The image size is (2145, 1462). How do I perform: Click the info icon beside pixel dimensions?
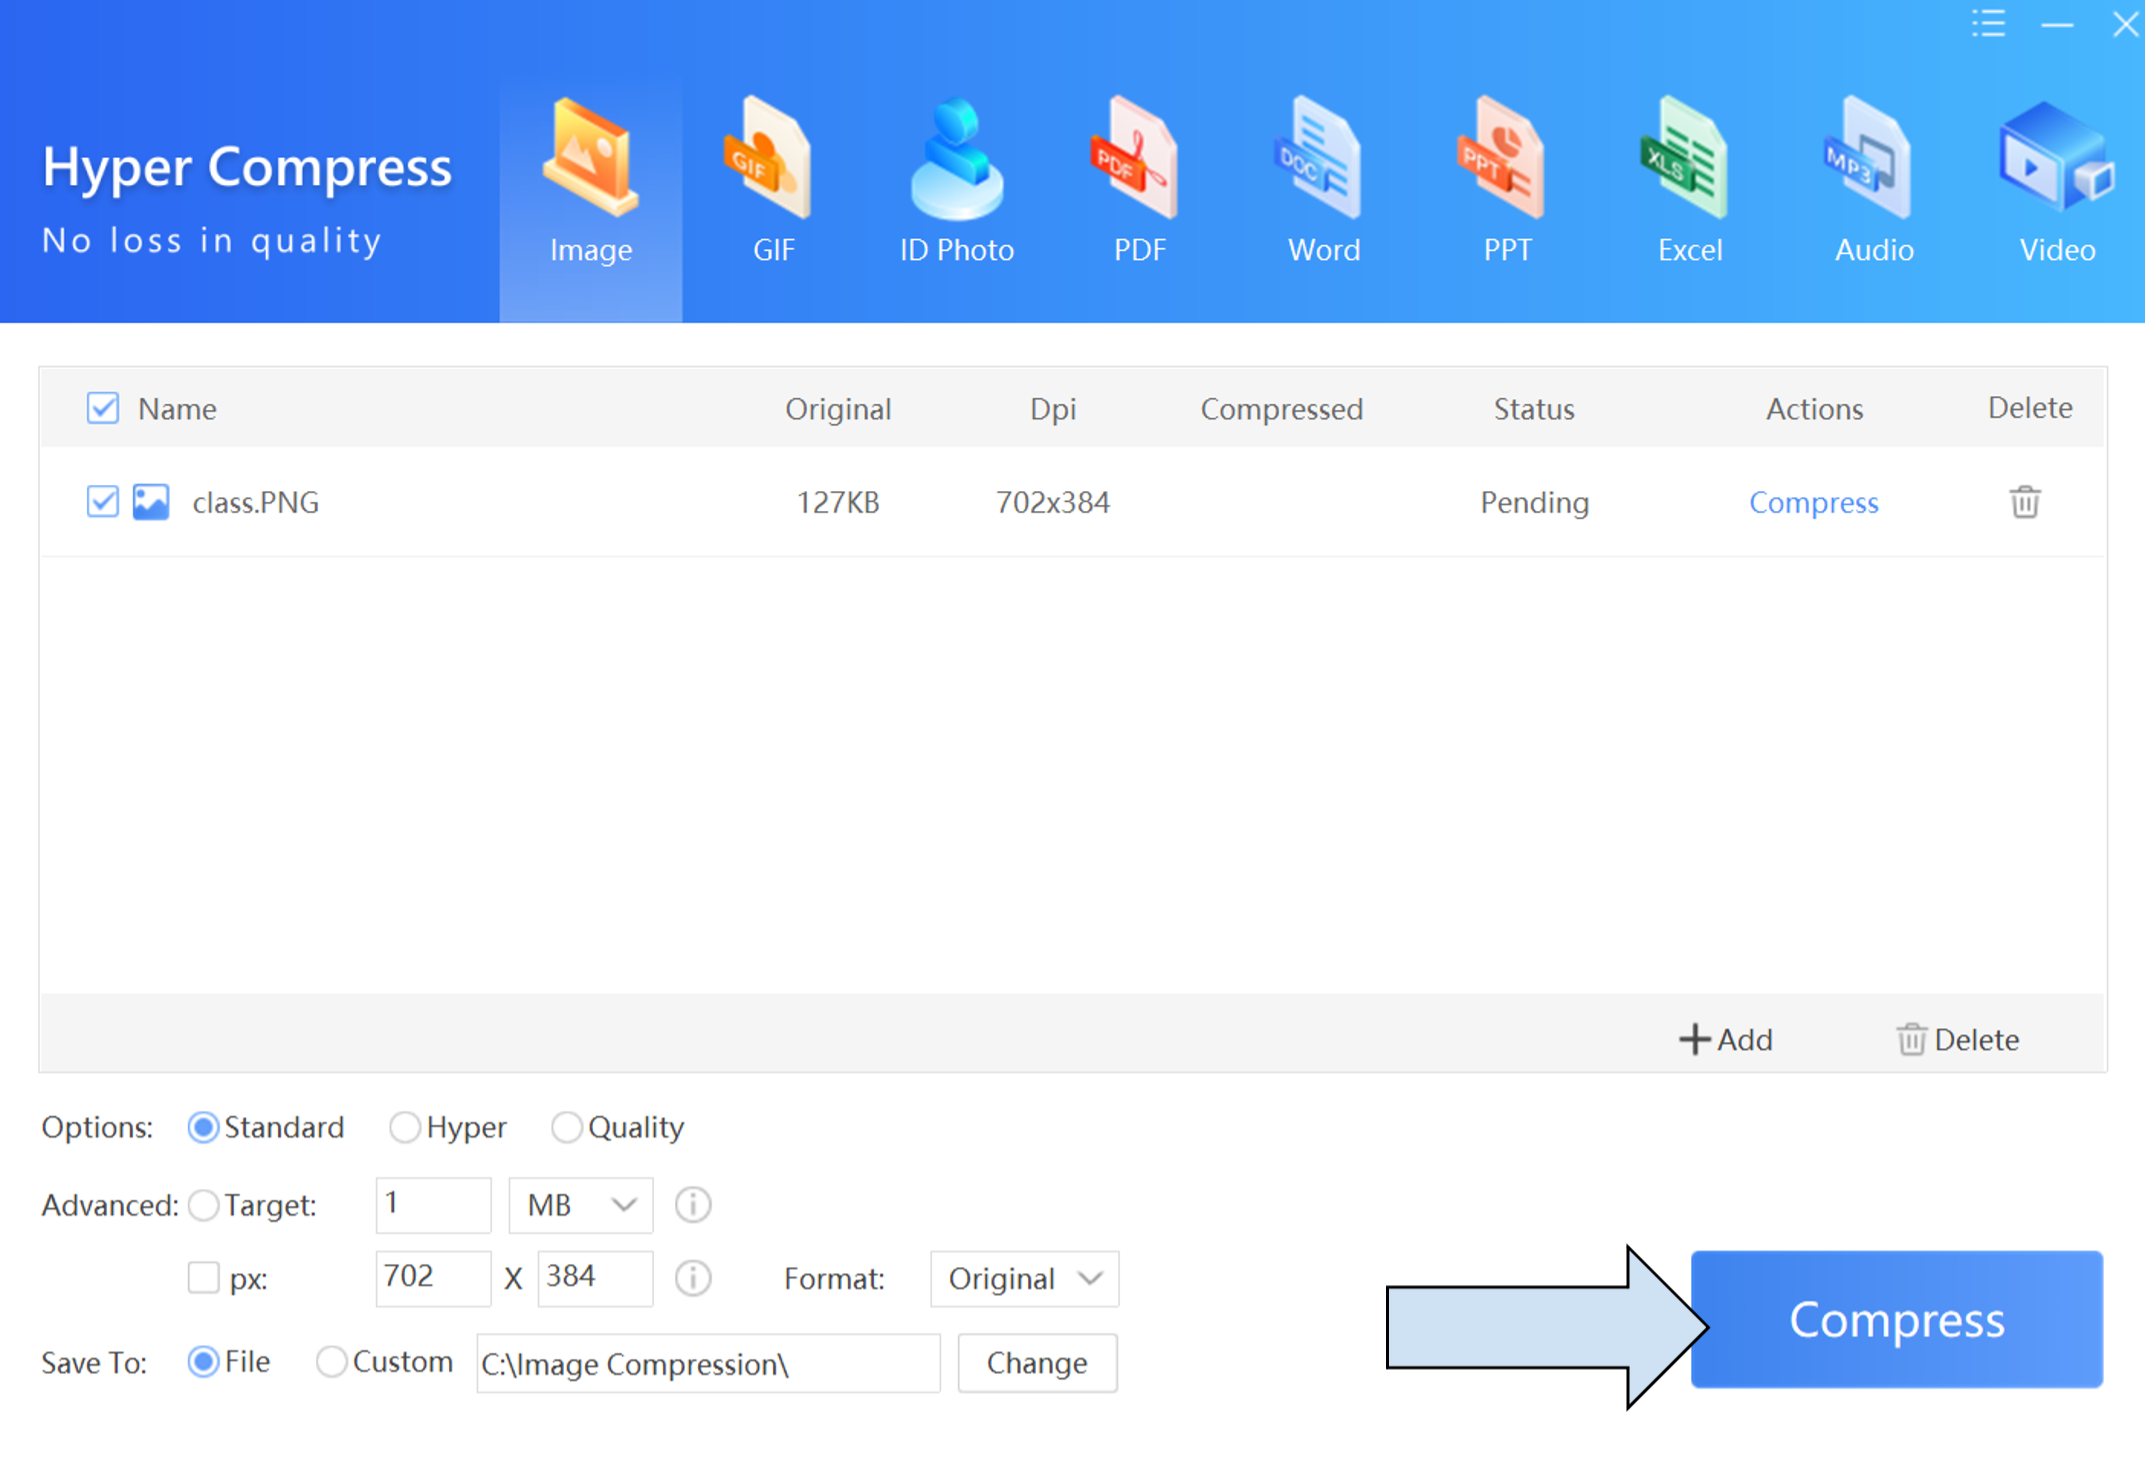[692, 1278]
